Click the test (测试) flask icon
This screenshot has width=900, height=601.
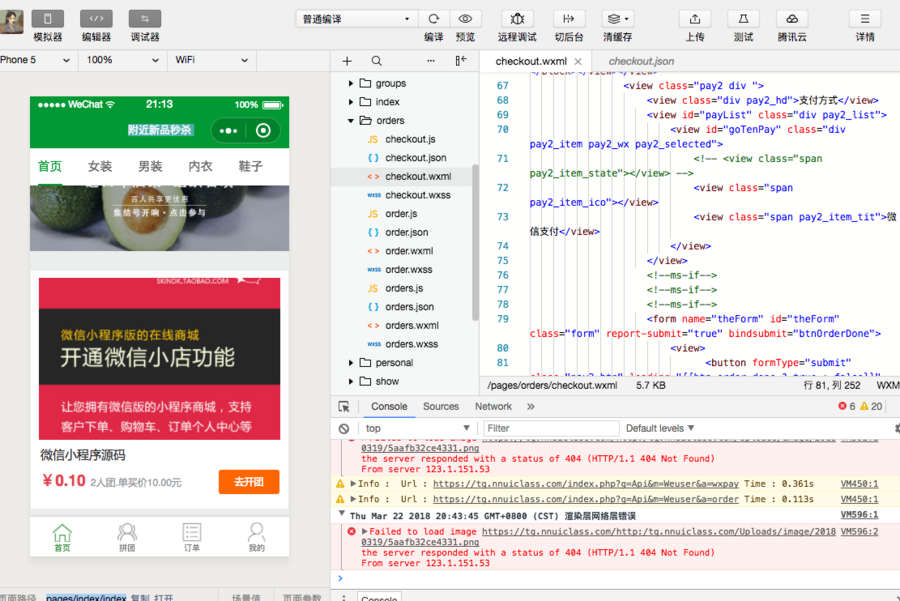(x=743, y=19)
